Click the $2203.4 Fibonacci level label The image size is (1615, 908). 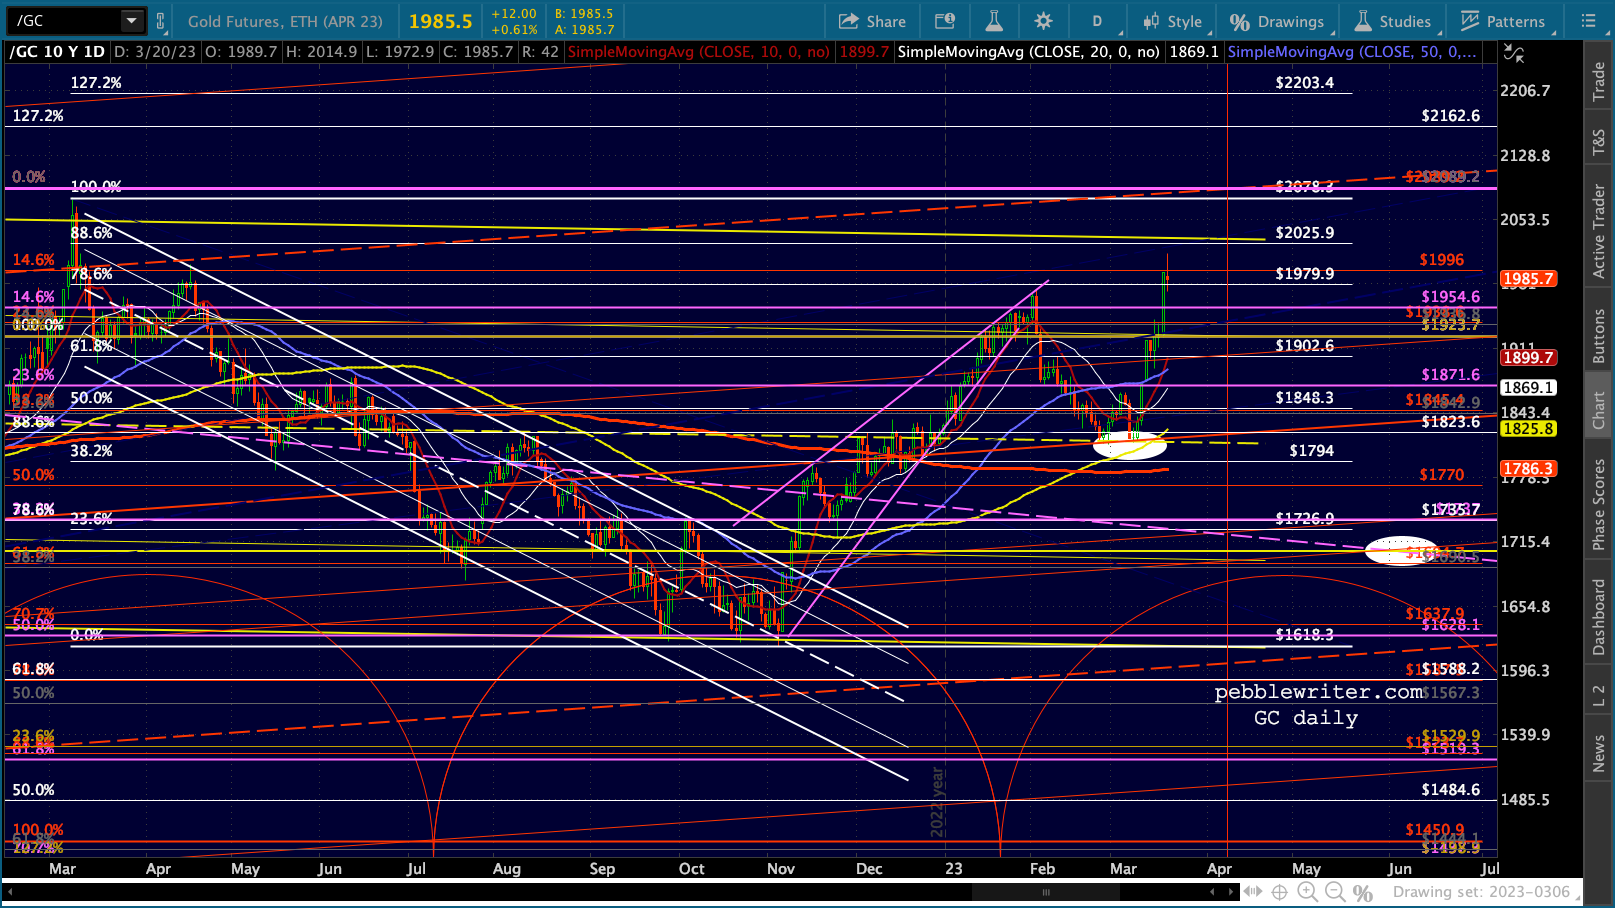(x=1304, y=83)
